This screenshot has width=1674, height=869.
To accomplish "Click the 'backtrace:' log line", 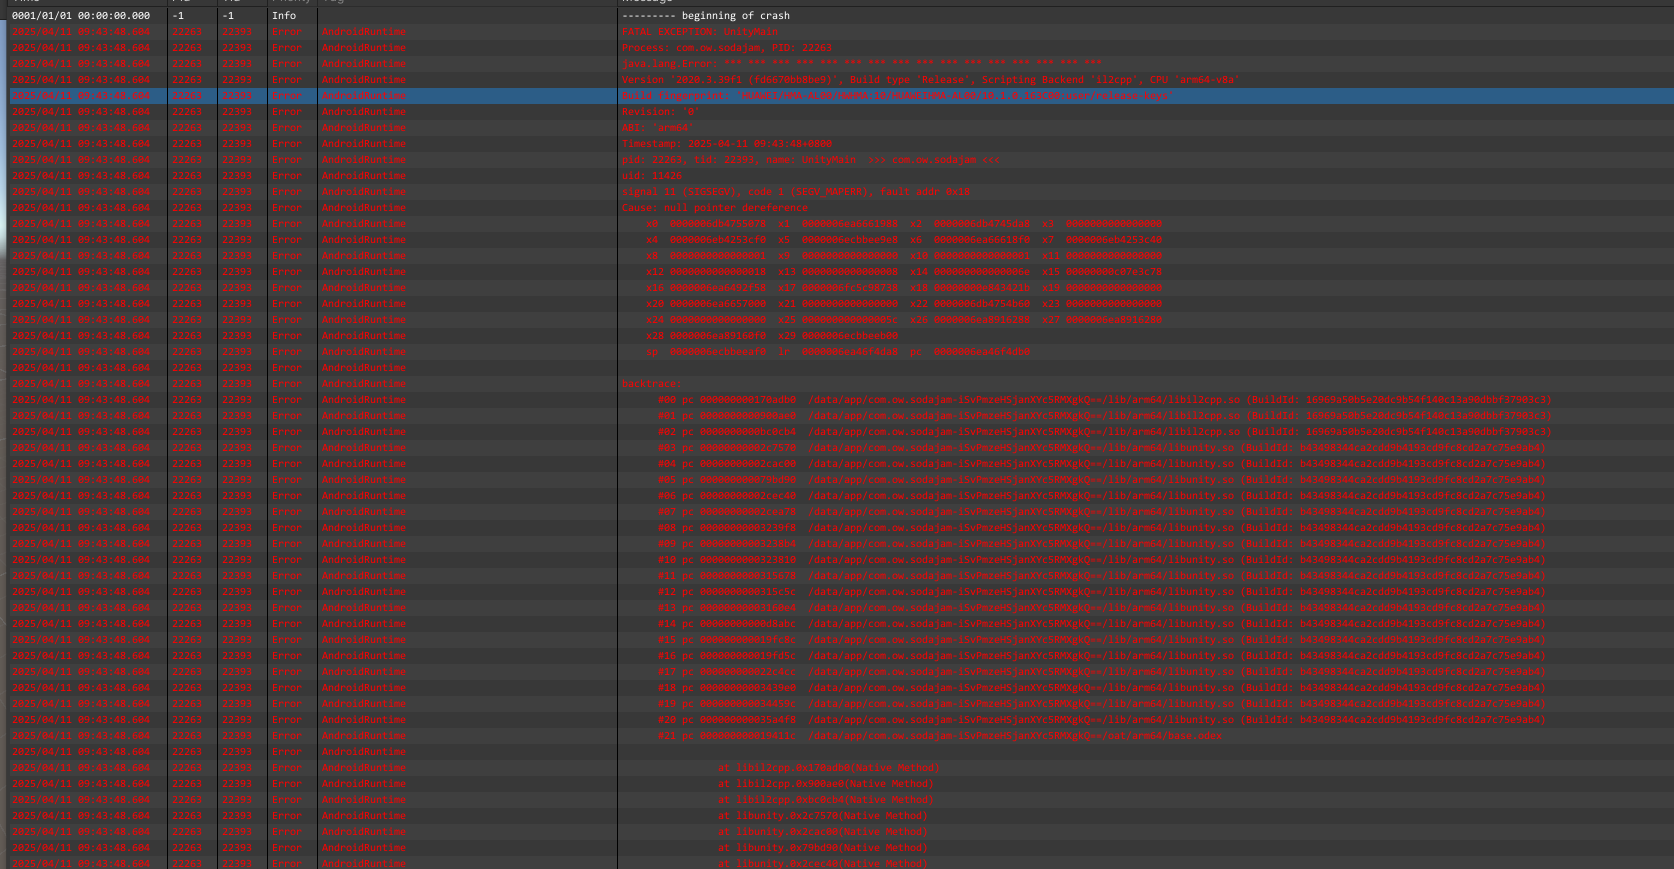I will click(x=652, y=384).
